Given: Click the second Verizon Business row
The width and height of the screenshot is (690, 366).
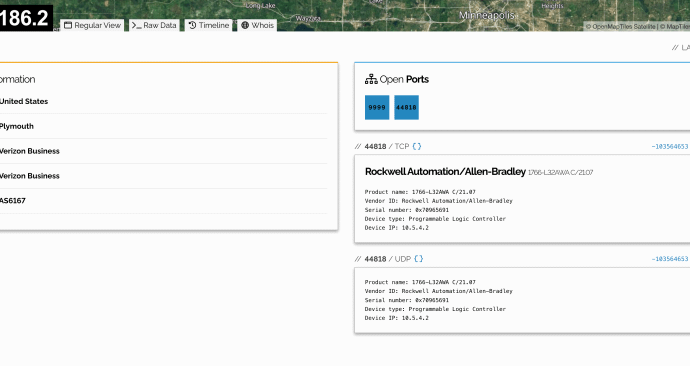Looking at the screenshot, I should click(29, 176).
